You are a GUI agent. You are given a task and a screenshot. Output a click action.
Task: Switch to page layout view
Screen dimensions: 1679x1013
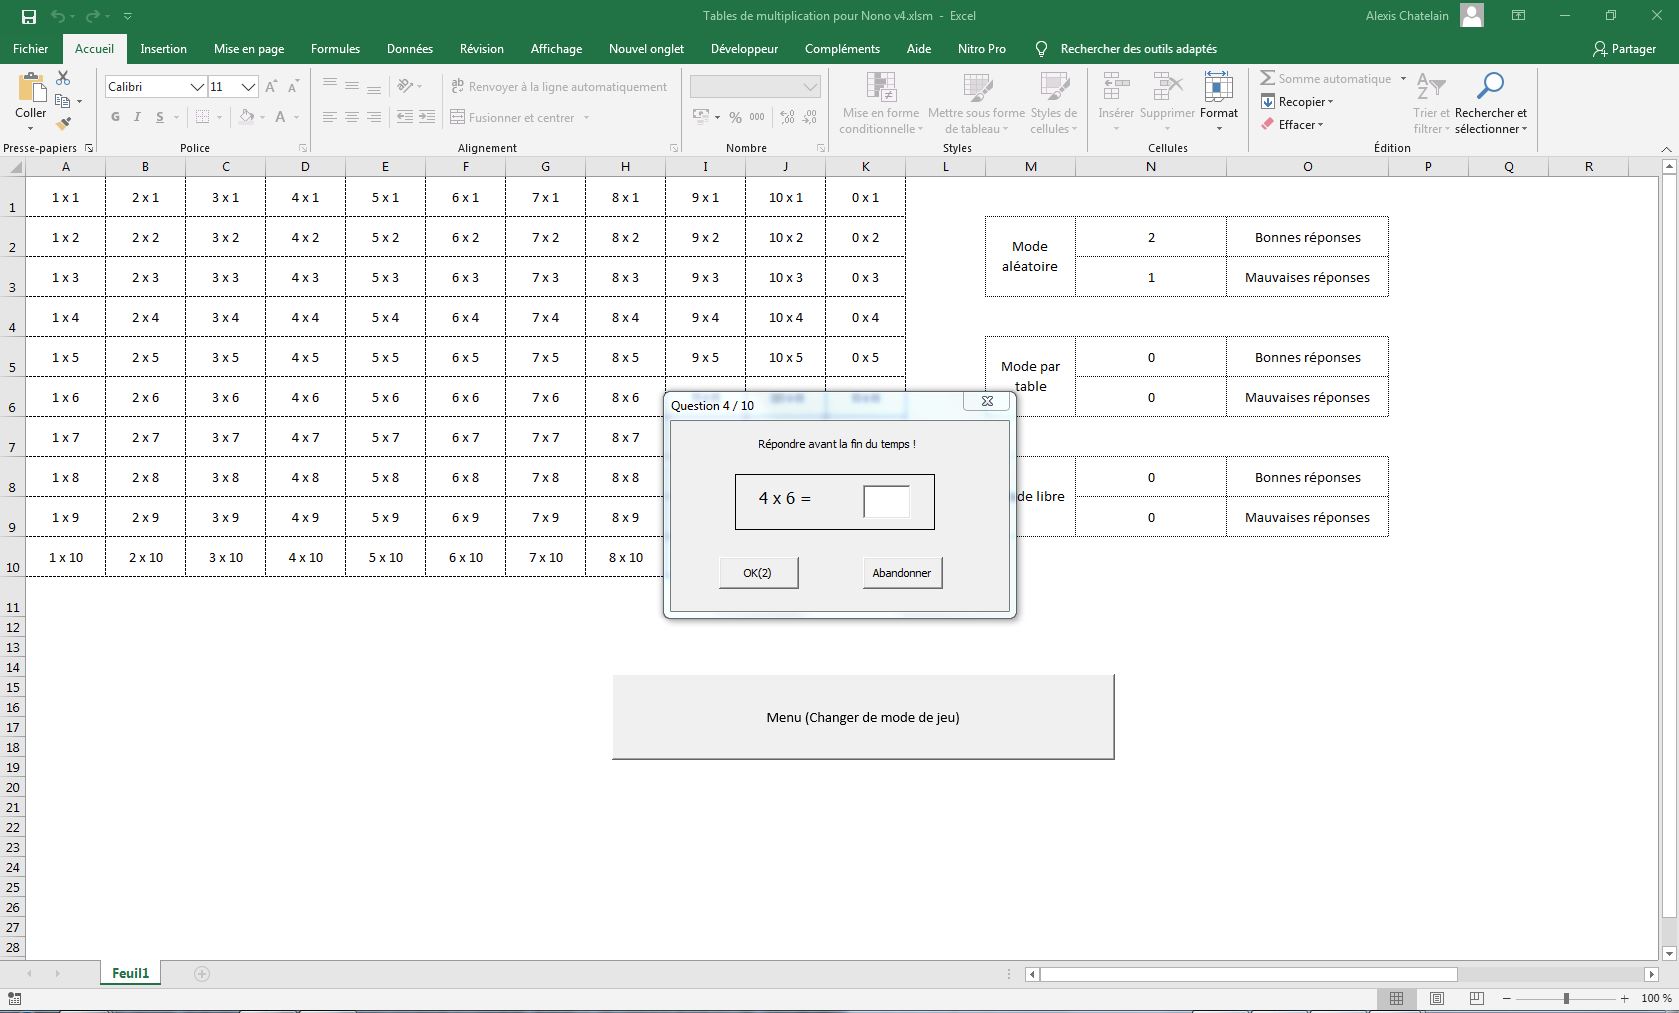click(1437, 998)
